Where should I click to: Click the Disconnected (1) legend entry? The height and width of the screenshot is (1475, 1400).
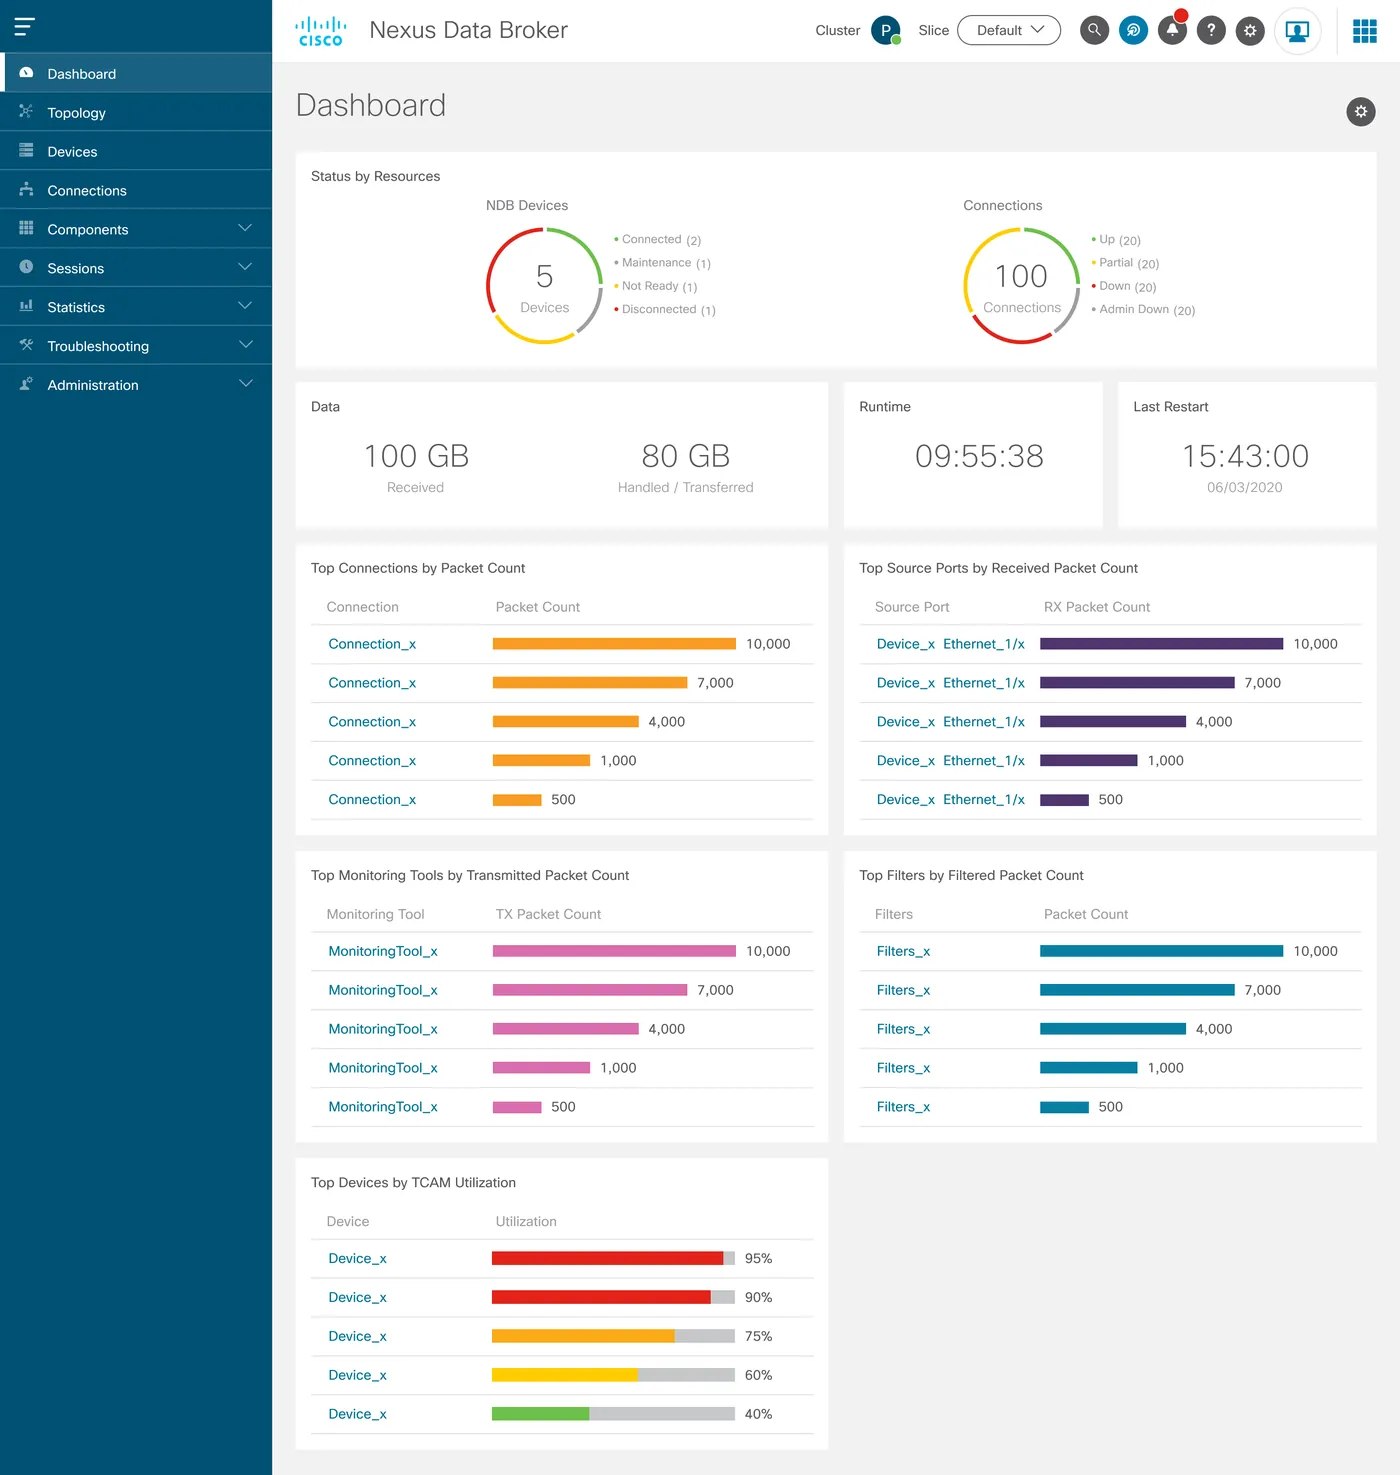click(665, 310)
